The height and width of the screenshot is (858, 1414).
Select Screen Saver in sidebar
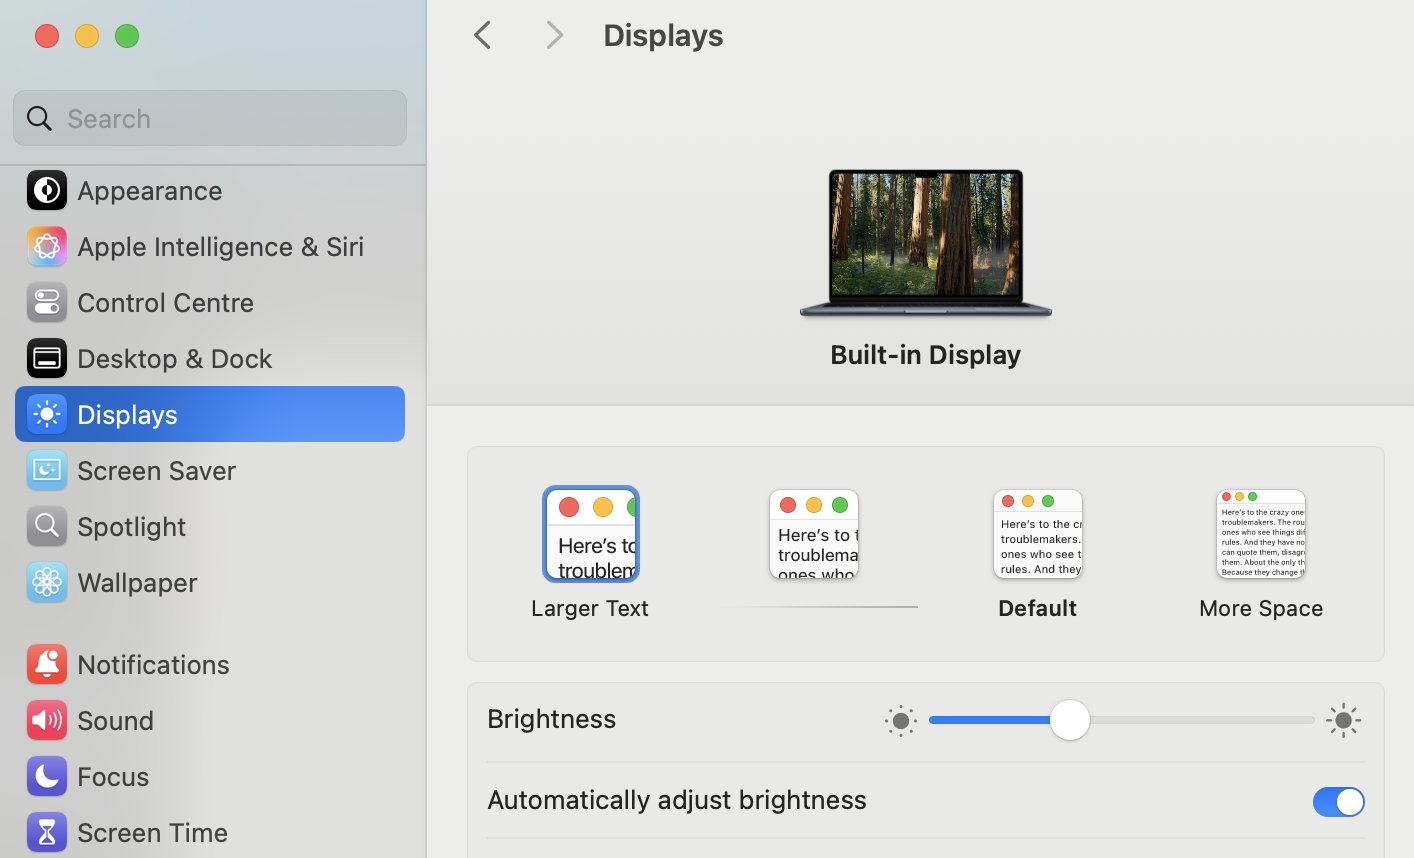pos(210,470)
